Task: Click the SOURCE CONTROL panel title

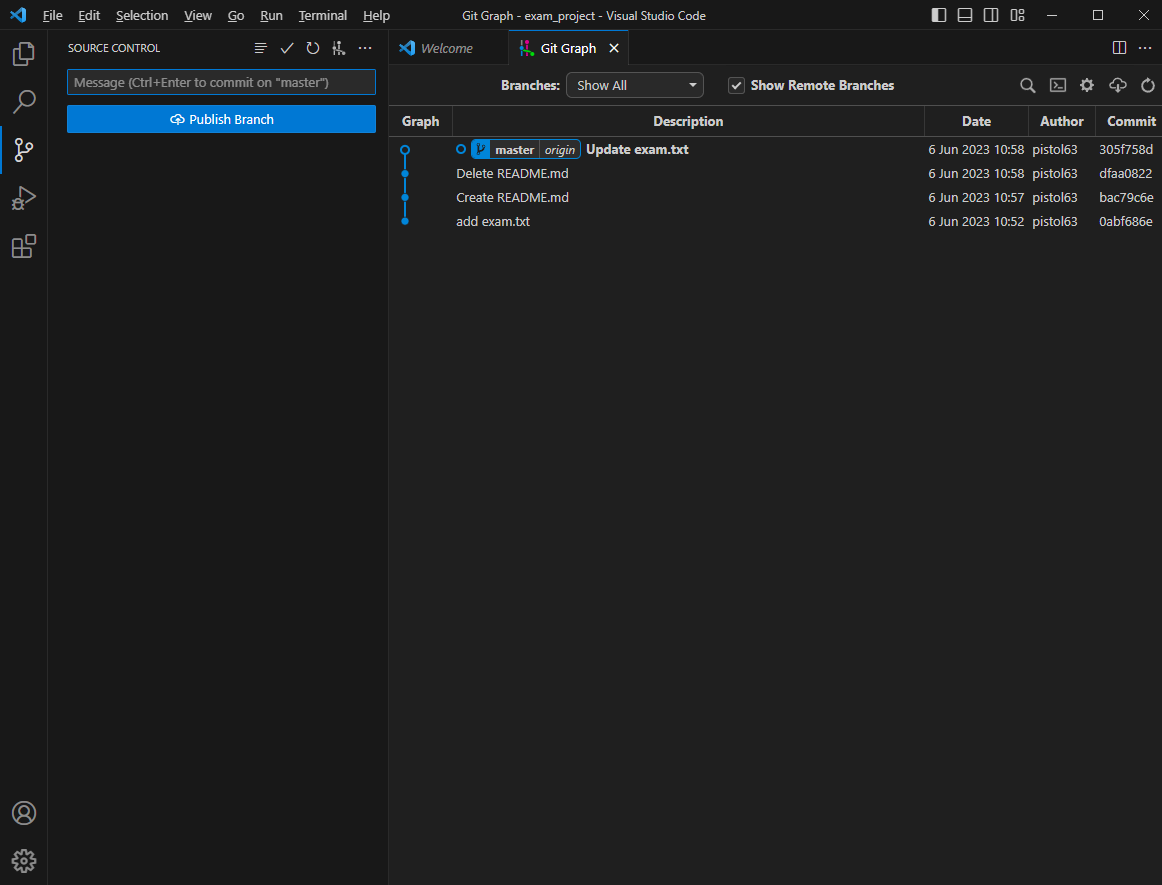Action: (114, 48)
